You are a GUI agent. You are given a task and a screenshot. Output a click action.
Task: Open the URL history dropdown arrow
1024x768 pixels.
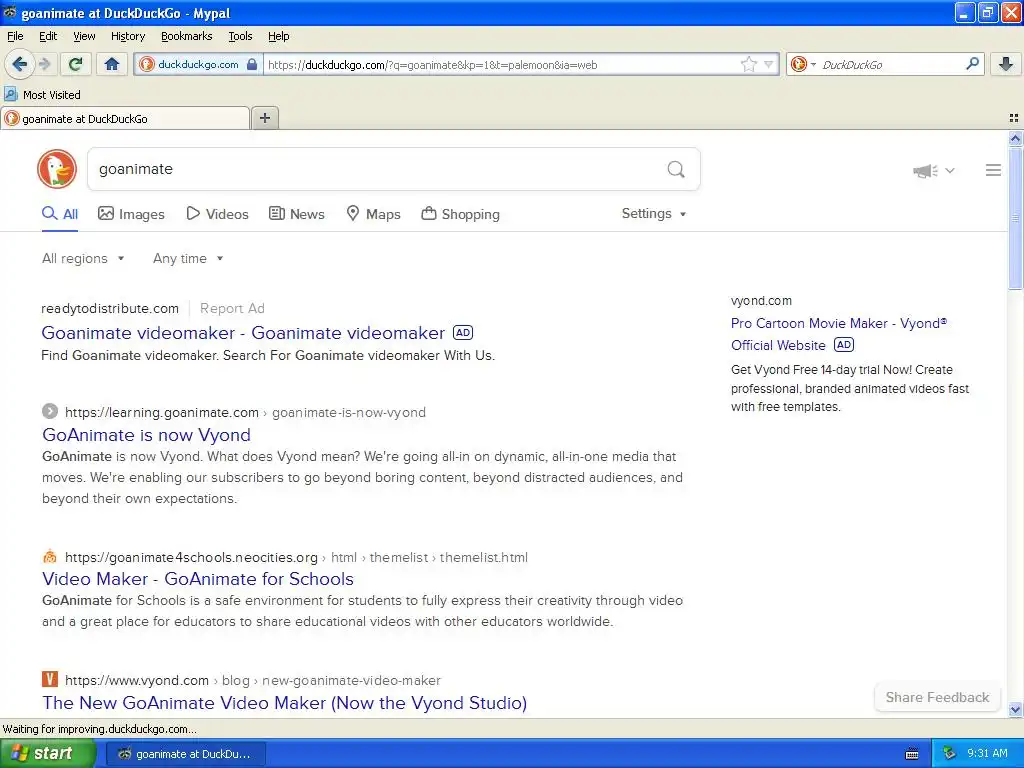click(x=769, y=64)
